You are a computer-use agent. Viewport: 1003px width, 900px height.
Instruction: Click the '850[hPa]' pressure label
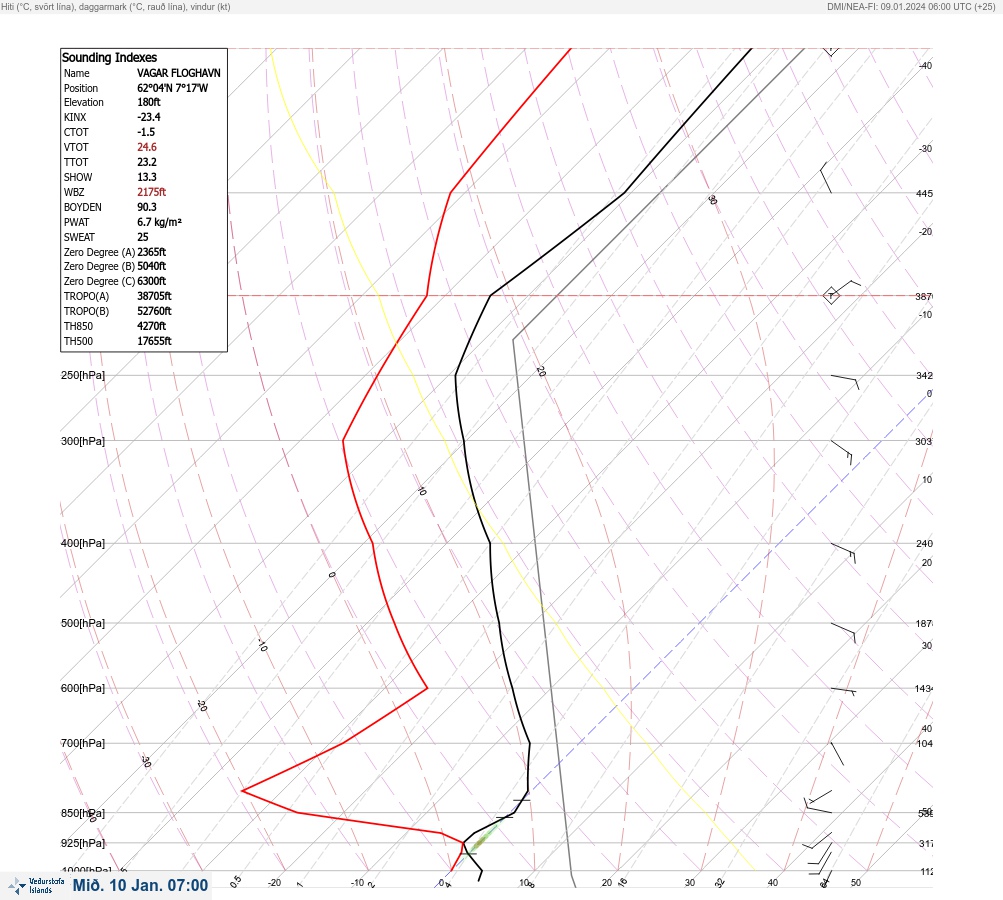tap(83, 813)
